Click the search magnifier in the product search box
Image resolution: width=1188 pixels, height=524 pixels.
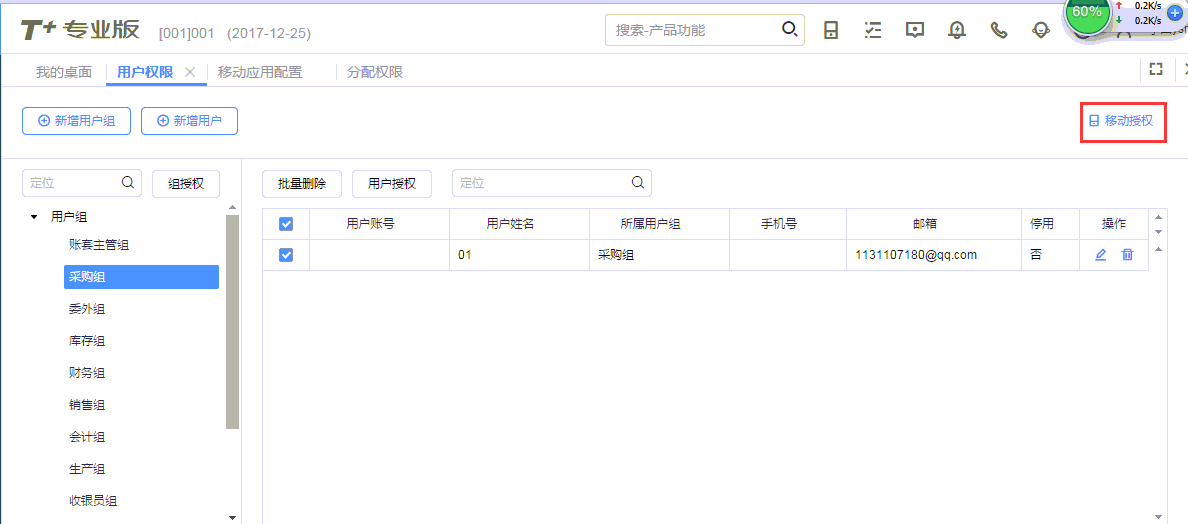click(x=789, y=30)
